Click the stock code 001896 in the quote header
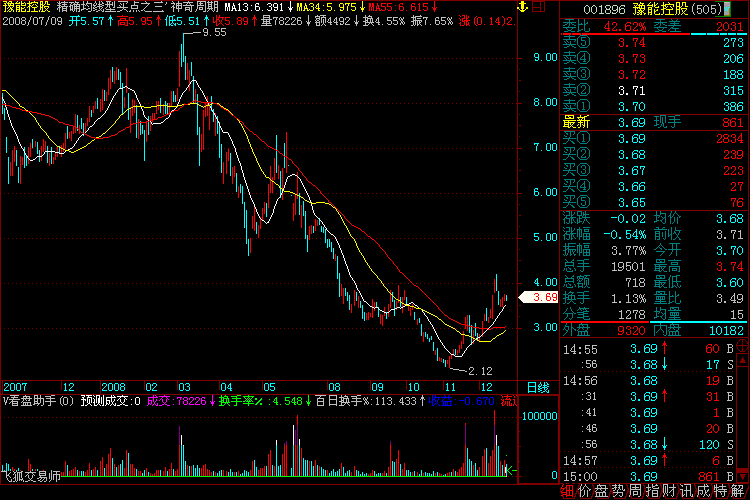Viewport: 750px width, 500px height. [x=605, y=9]
